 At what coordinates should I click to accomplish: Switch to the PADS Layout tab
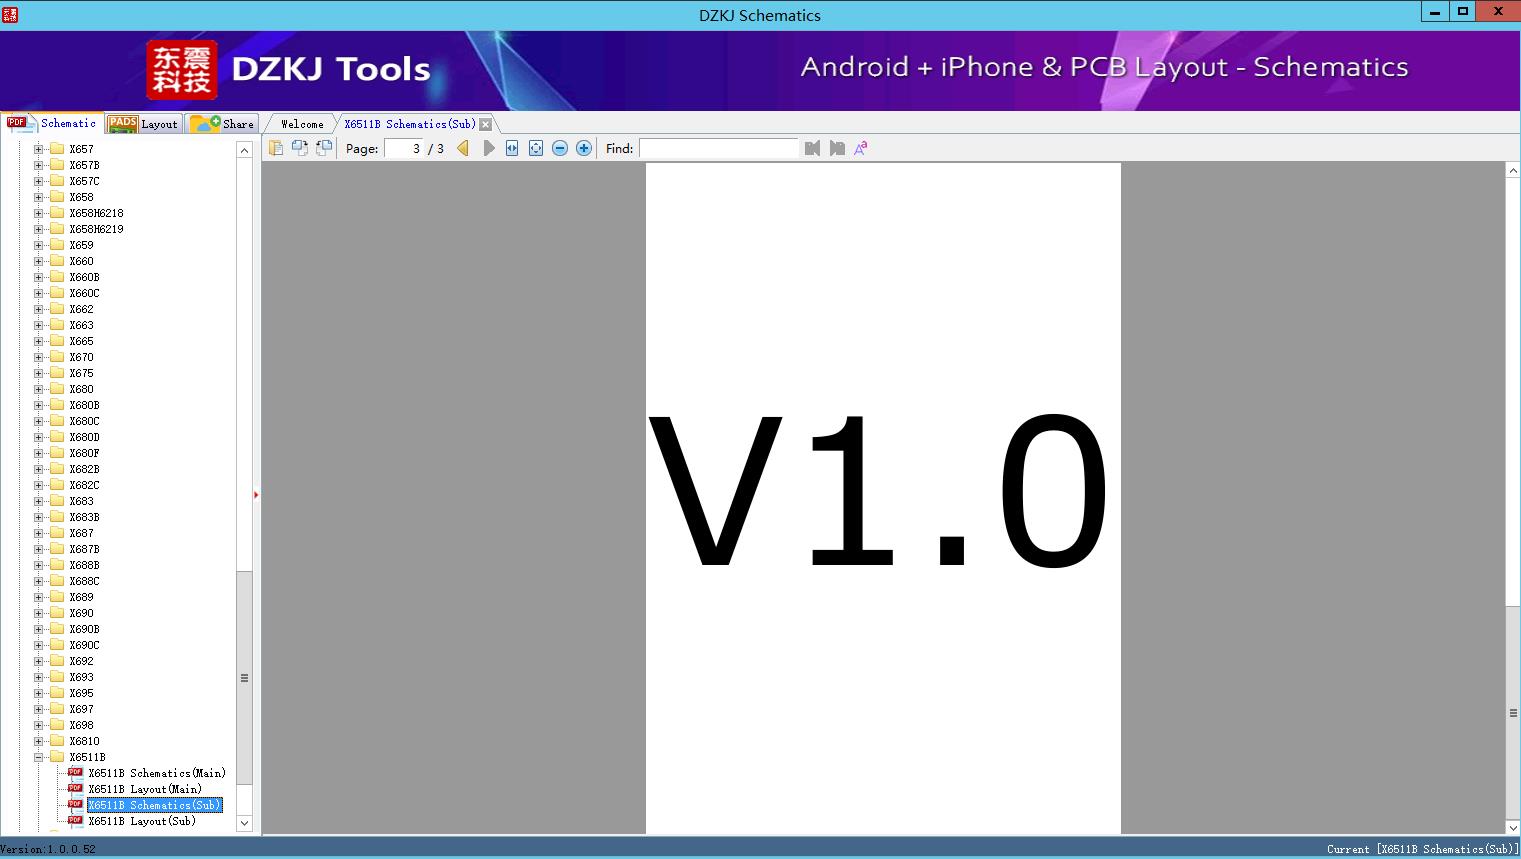[143, 123]
